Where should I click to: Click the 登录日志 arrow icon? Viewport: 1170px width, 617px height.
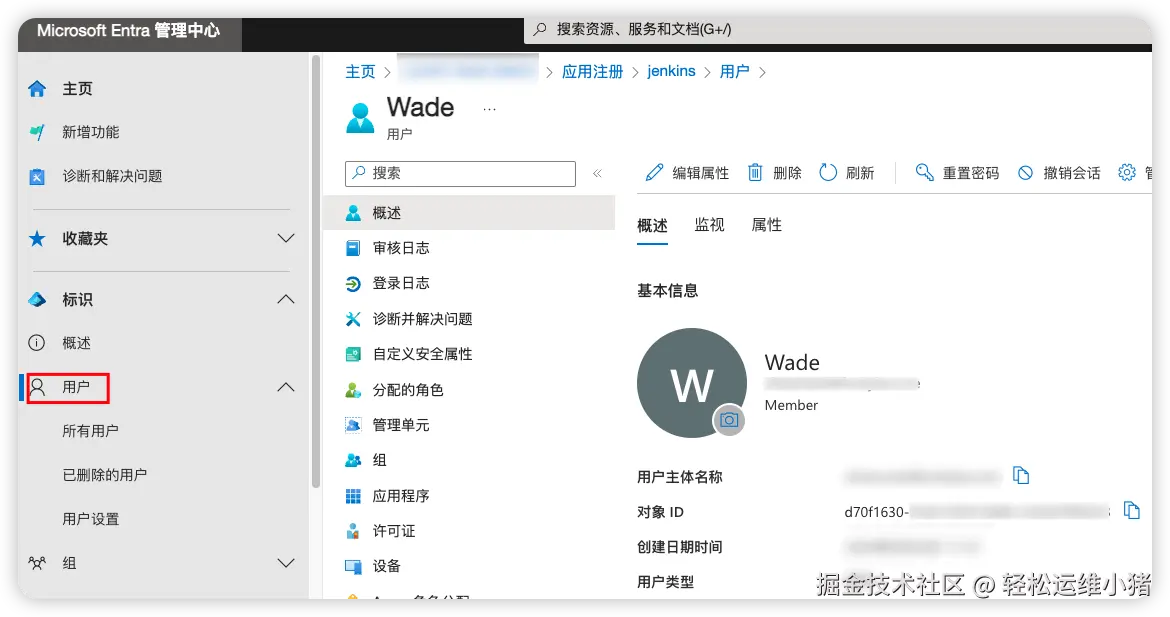(353, 284)
